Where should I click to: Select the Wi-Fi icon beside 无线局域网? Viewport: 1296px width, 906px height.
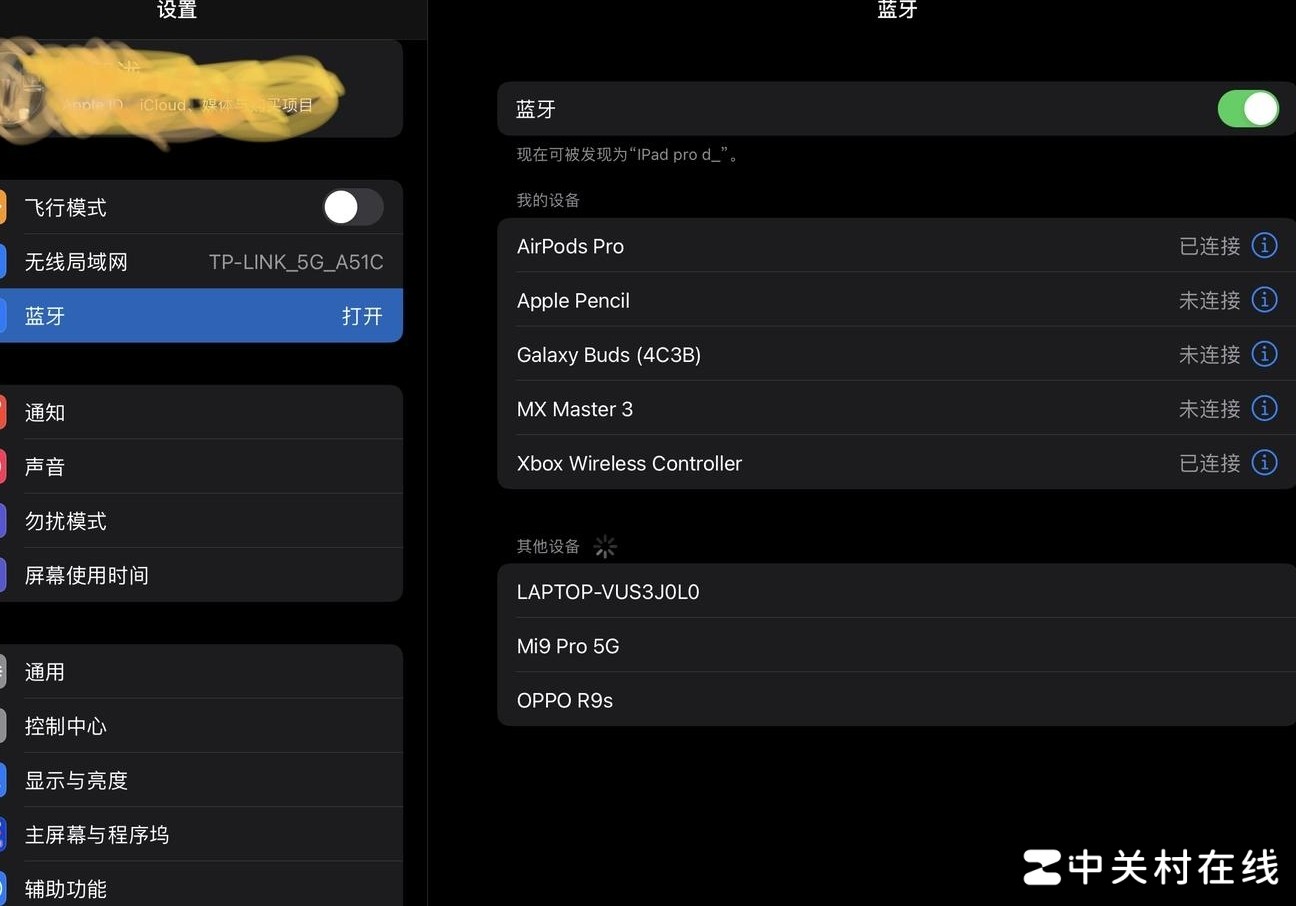pyautogui.click(x=3, y=261)
